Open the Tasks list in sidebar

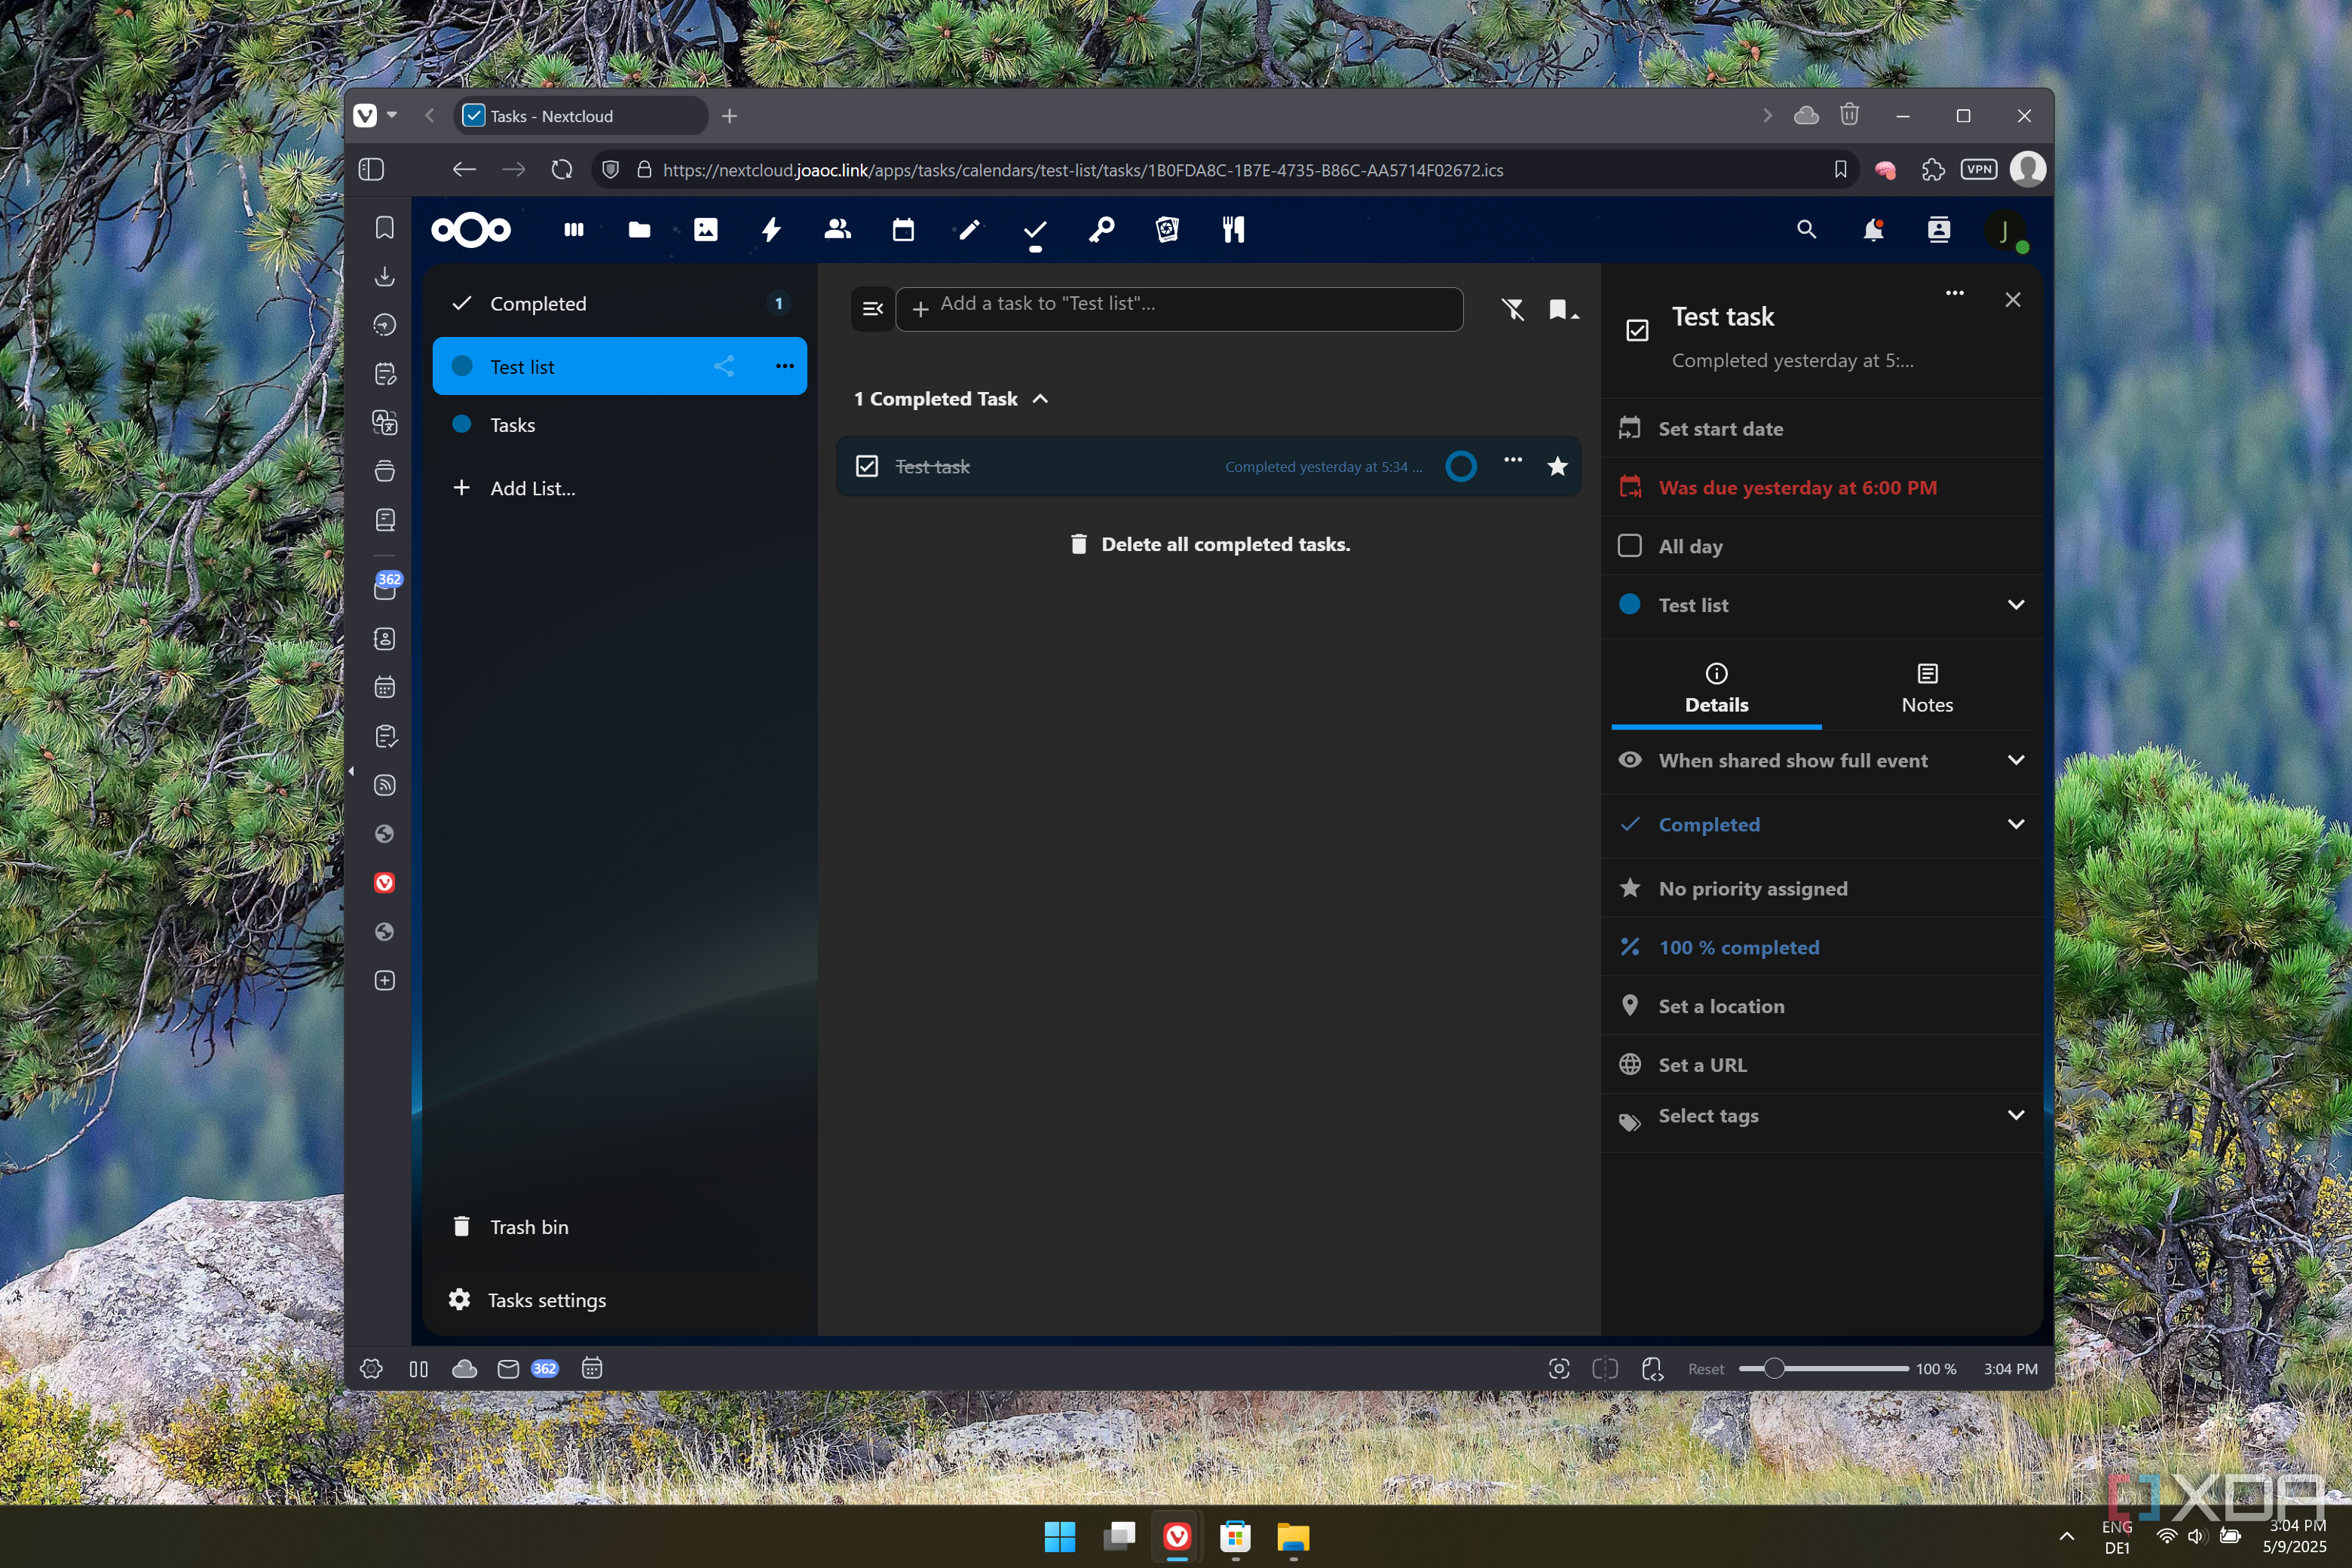point(619,424)
